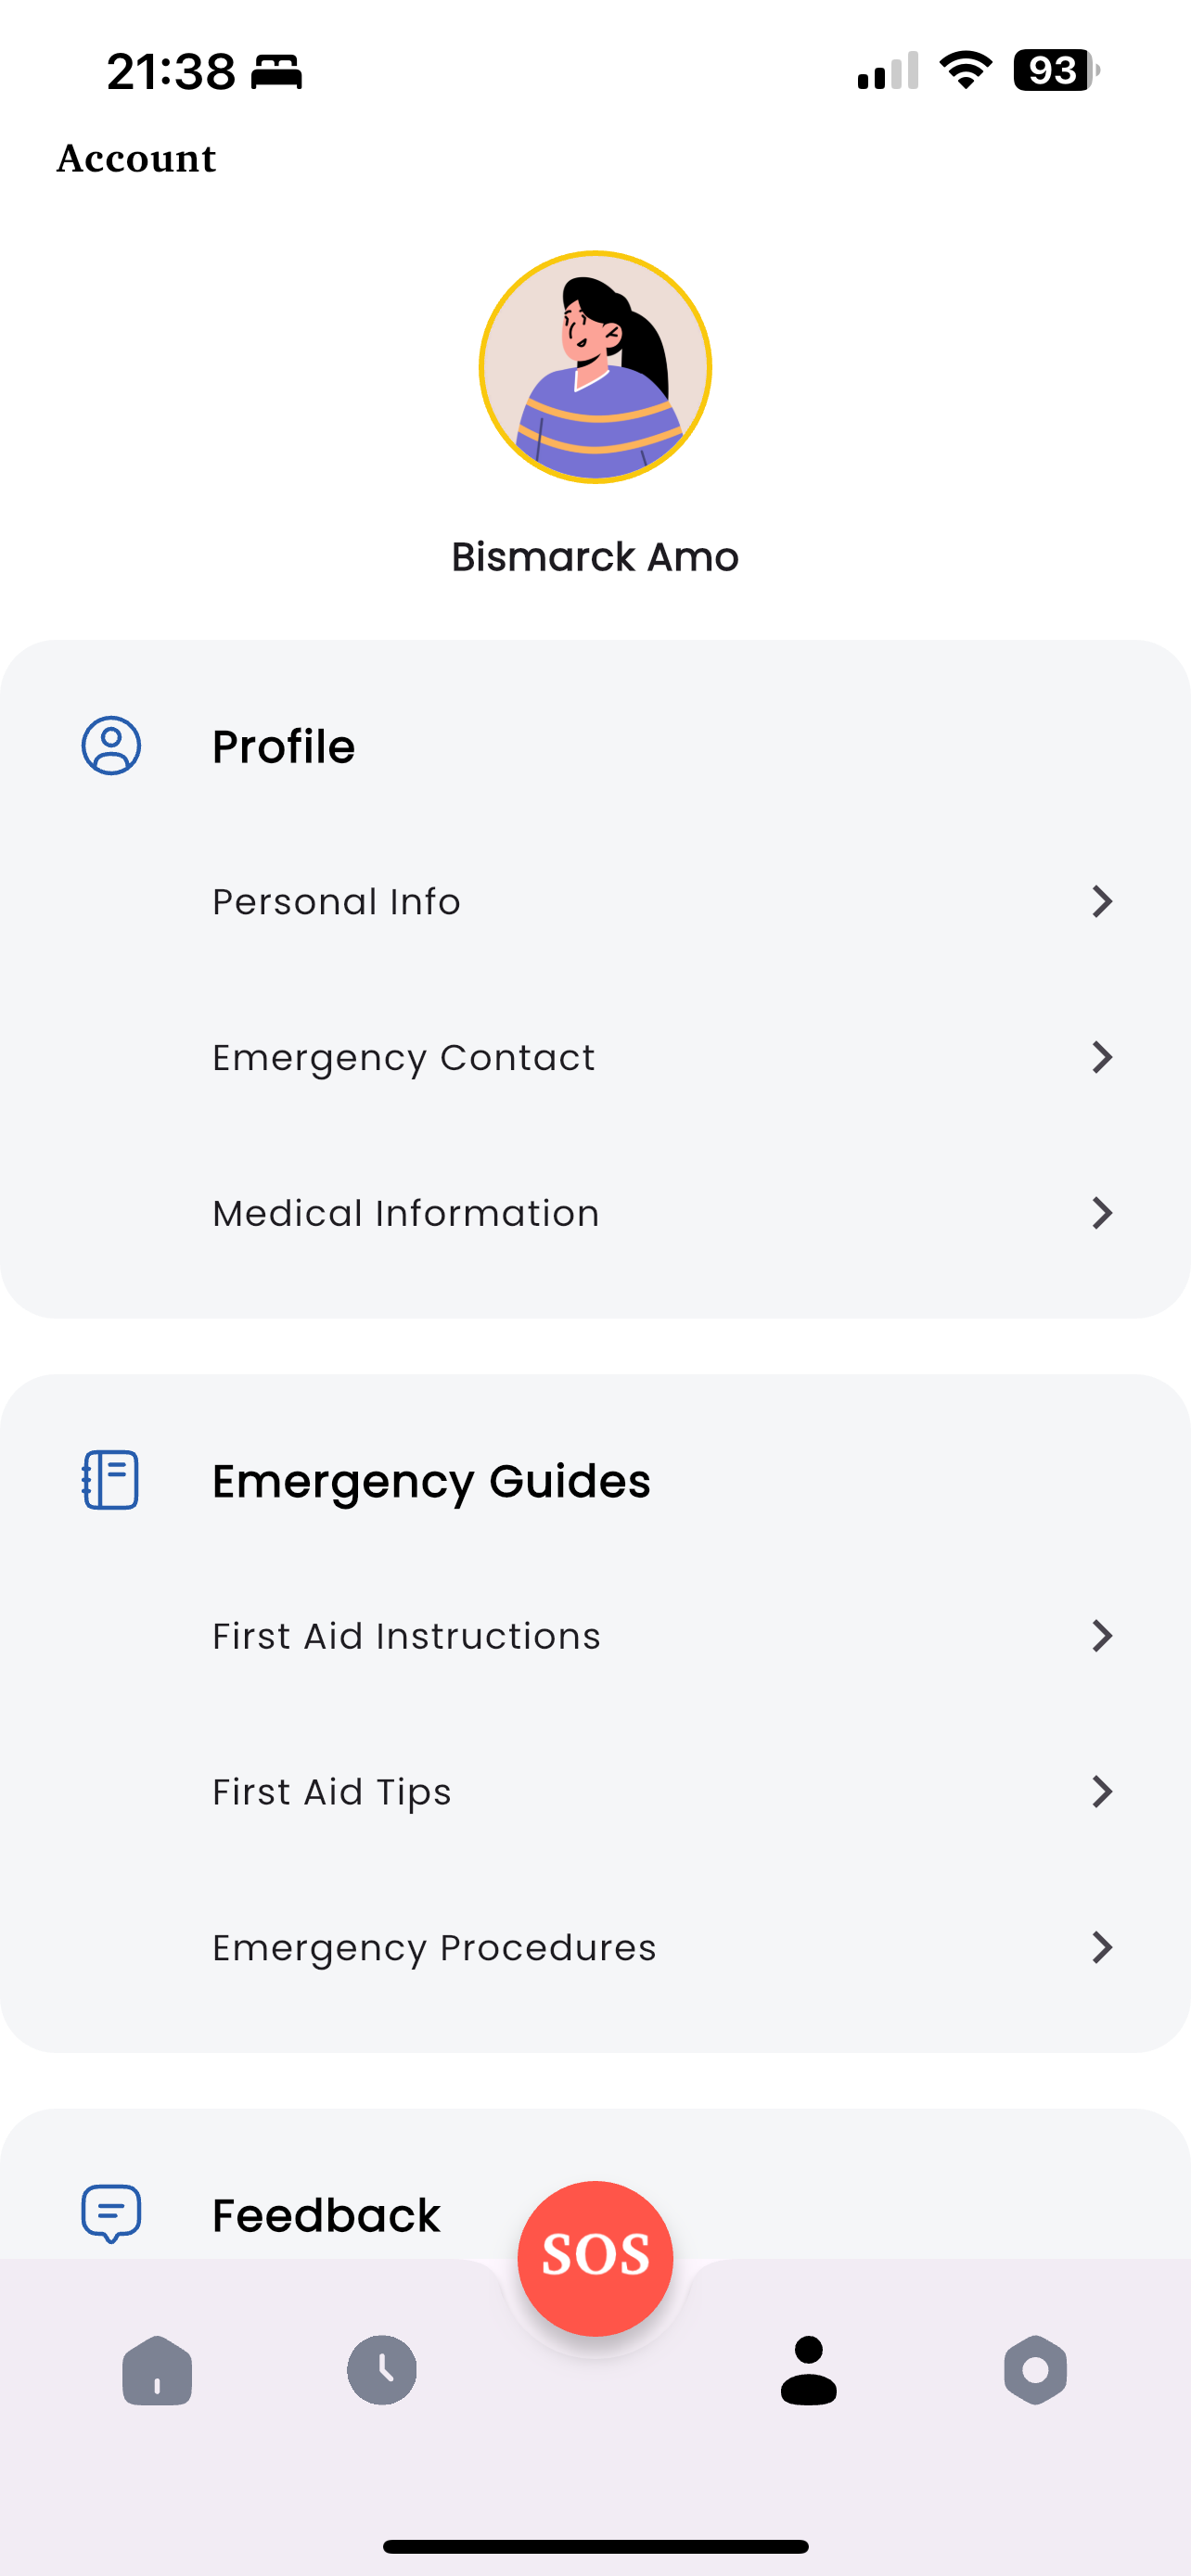The width and height of the screenshot is (1191, 2576).
Task: Select the account person tab icon
Action: (809, 2370)
